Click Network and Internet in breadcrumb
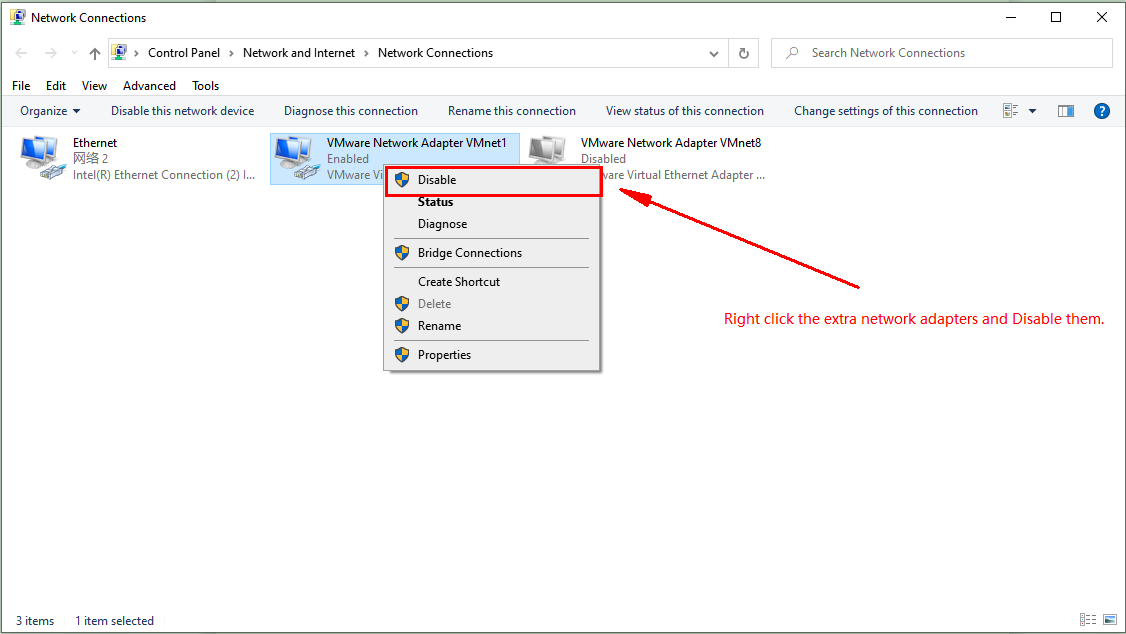This screenshot has width=1126, height=634. pyautogui.click(x=299, y=53)
